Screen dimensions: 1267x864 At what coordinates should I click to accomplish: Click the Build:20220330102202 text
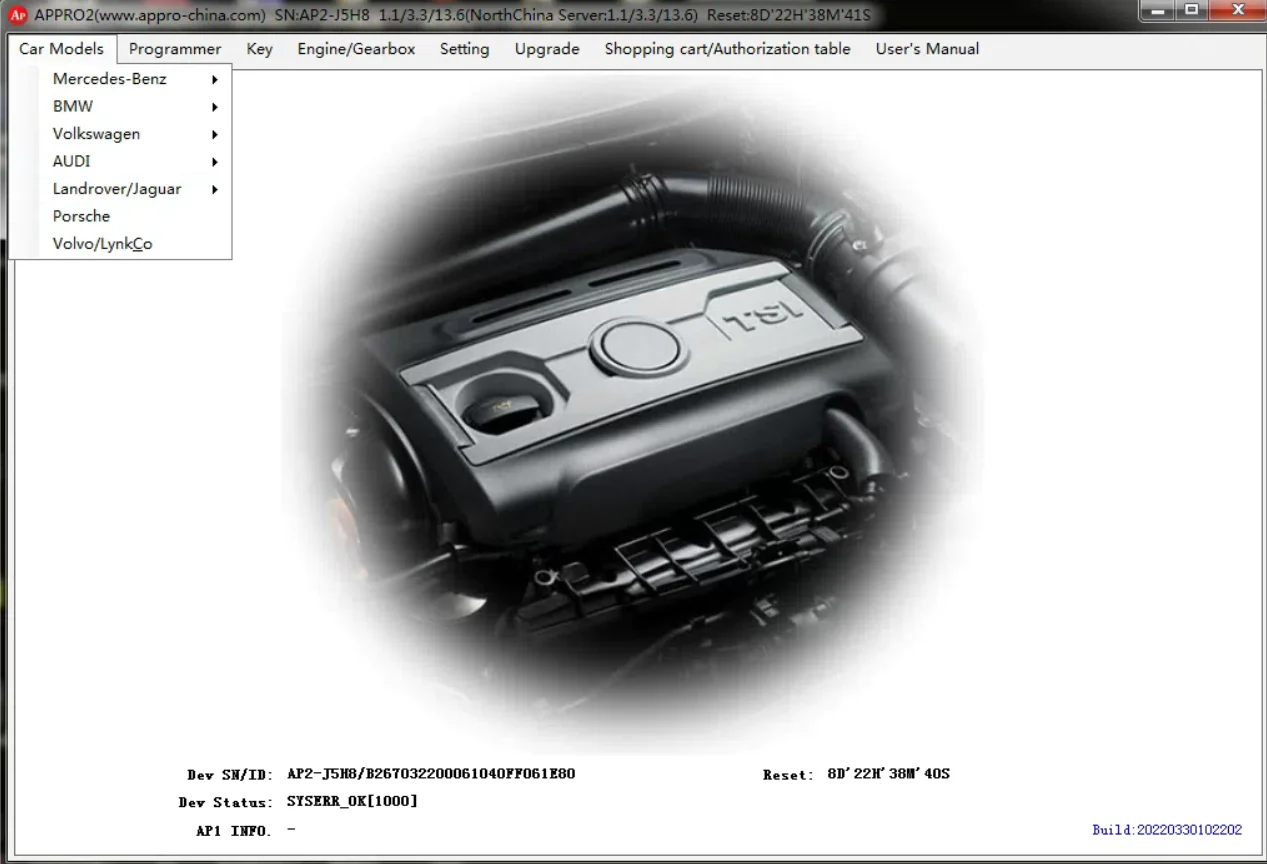click(x=1167, y=830)
